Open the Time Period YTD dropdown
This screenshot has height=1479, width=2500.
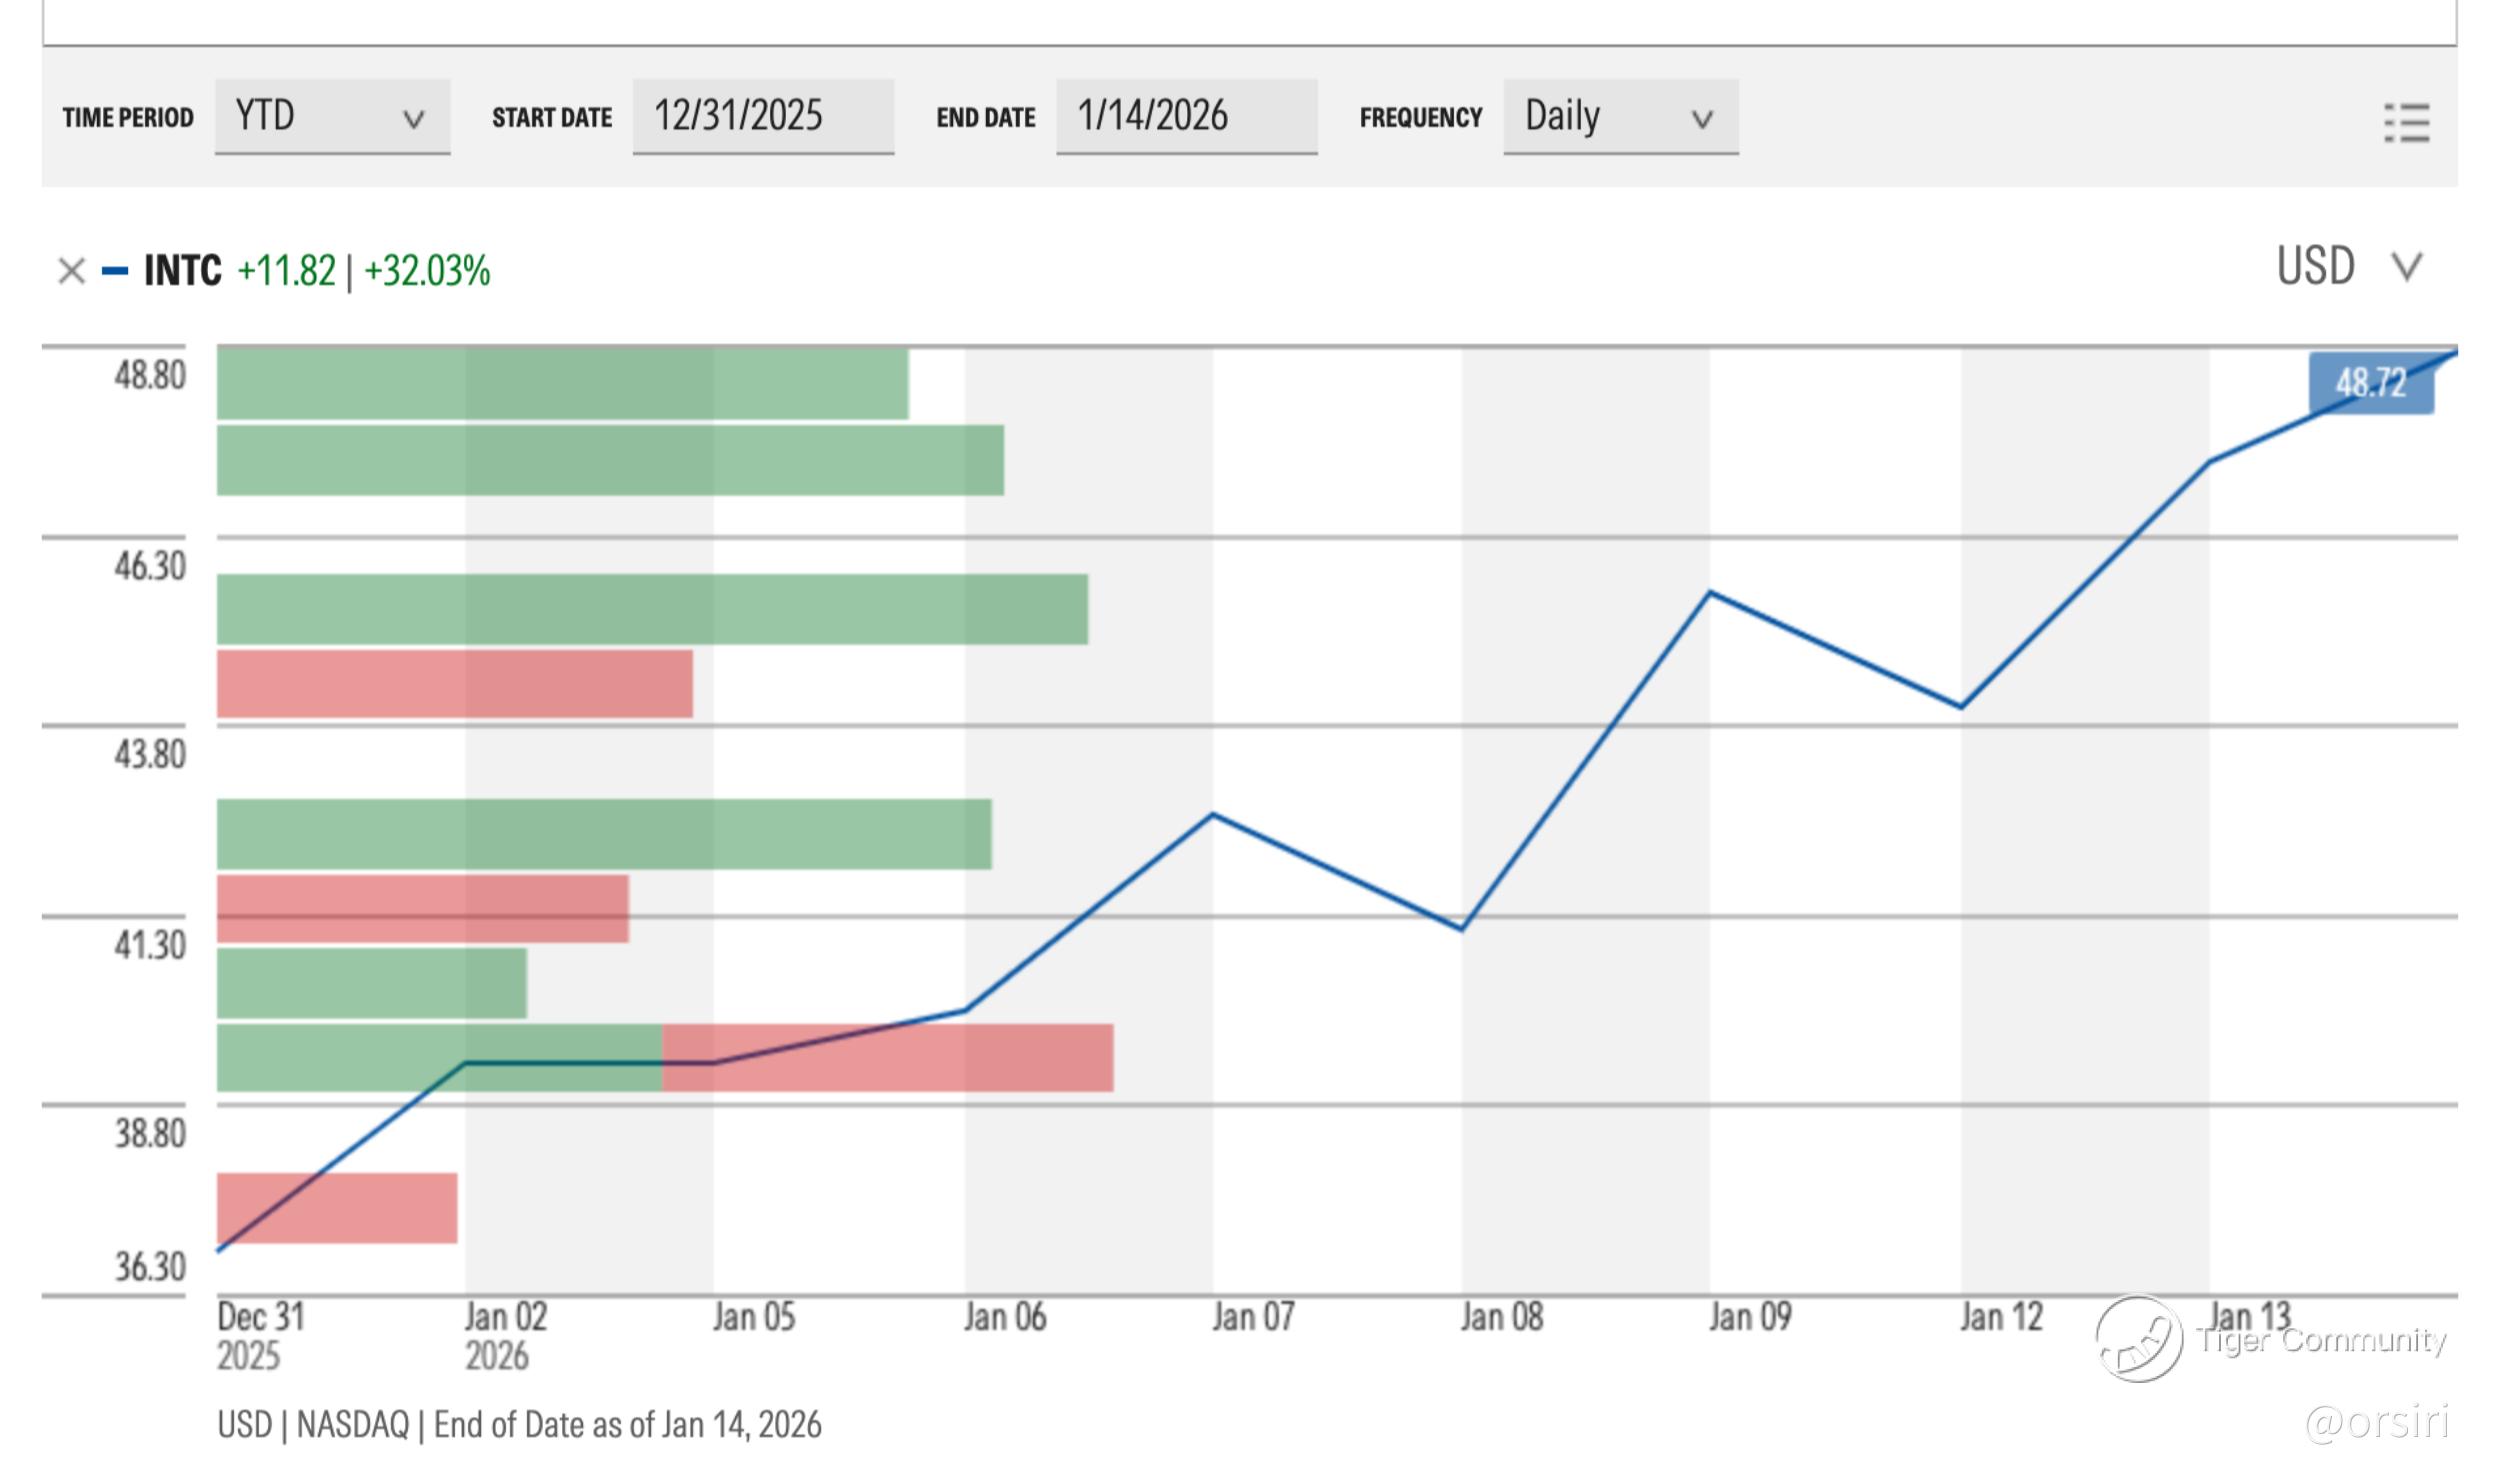click(x=332, y=117)
